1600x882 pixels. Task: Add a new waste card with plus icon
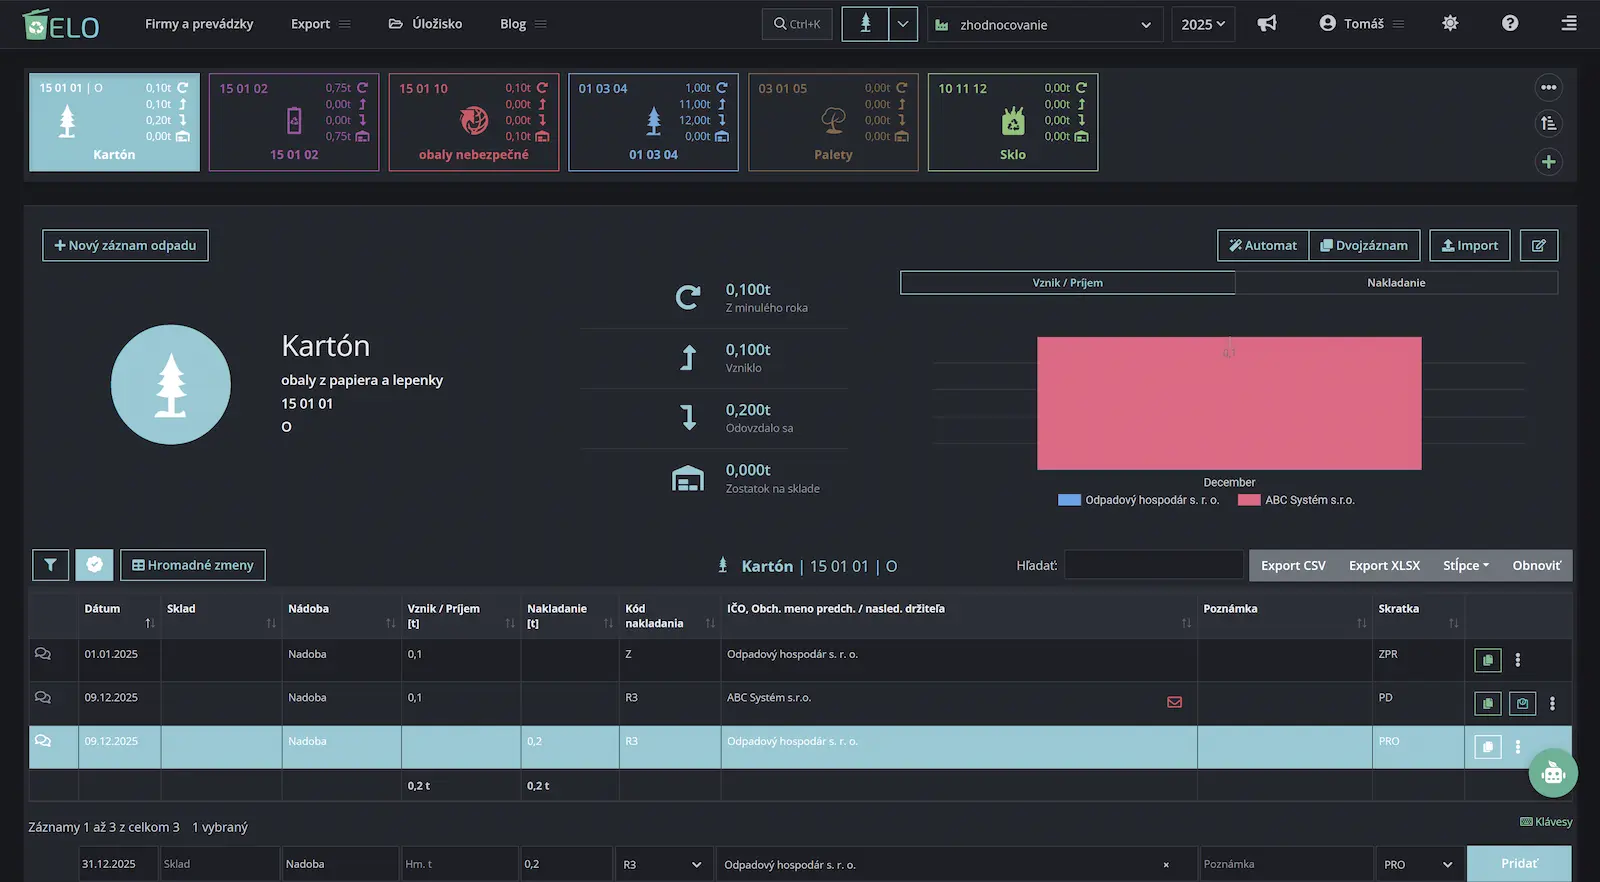point(1549,162)
